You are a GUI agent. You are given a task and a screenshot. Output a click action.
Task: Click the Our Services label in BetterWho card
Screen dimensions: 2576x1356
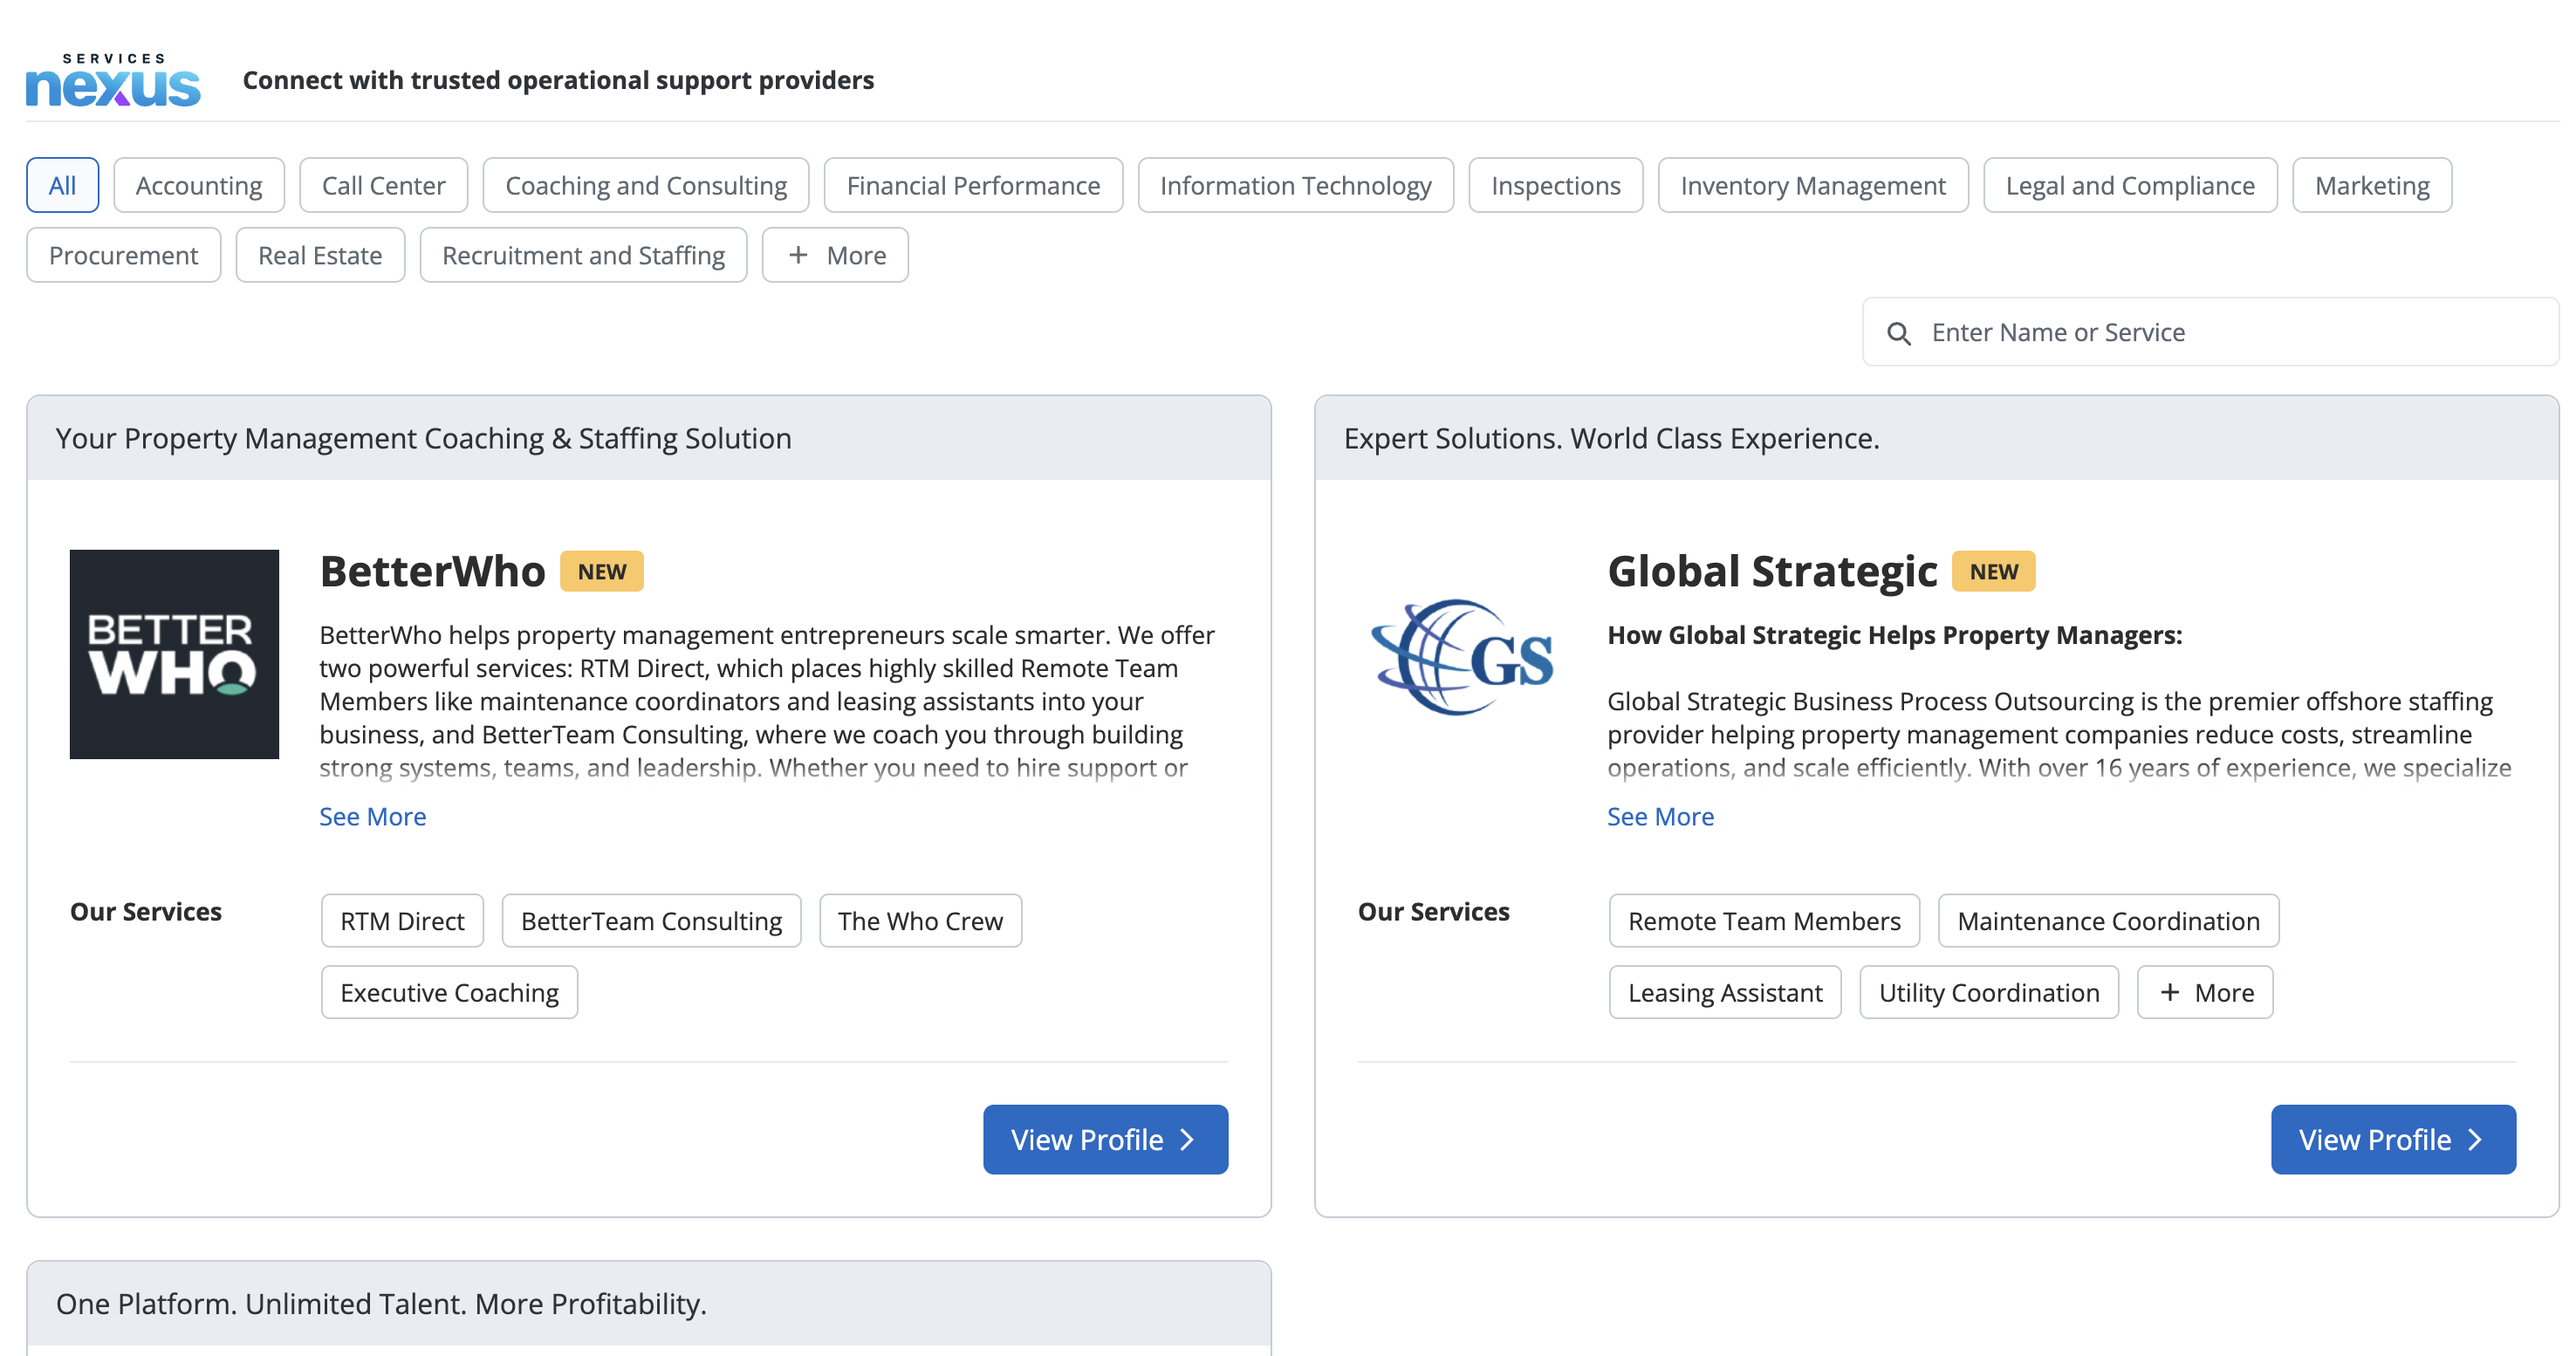[146, 912]
